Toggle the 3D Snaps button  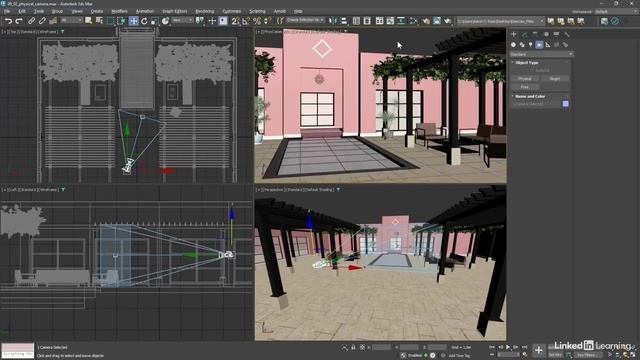[x=236, y=21]
